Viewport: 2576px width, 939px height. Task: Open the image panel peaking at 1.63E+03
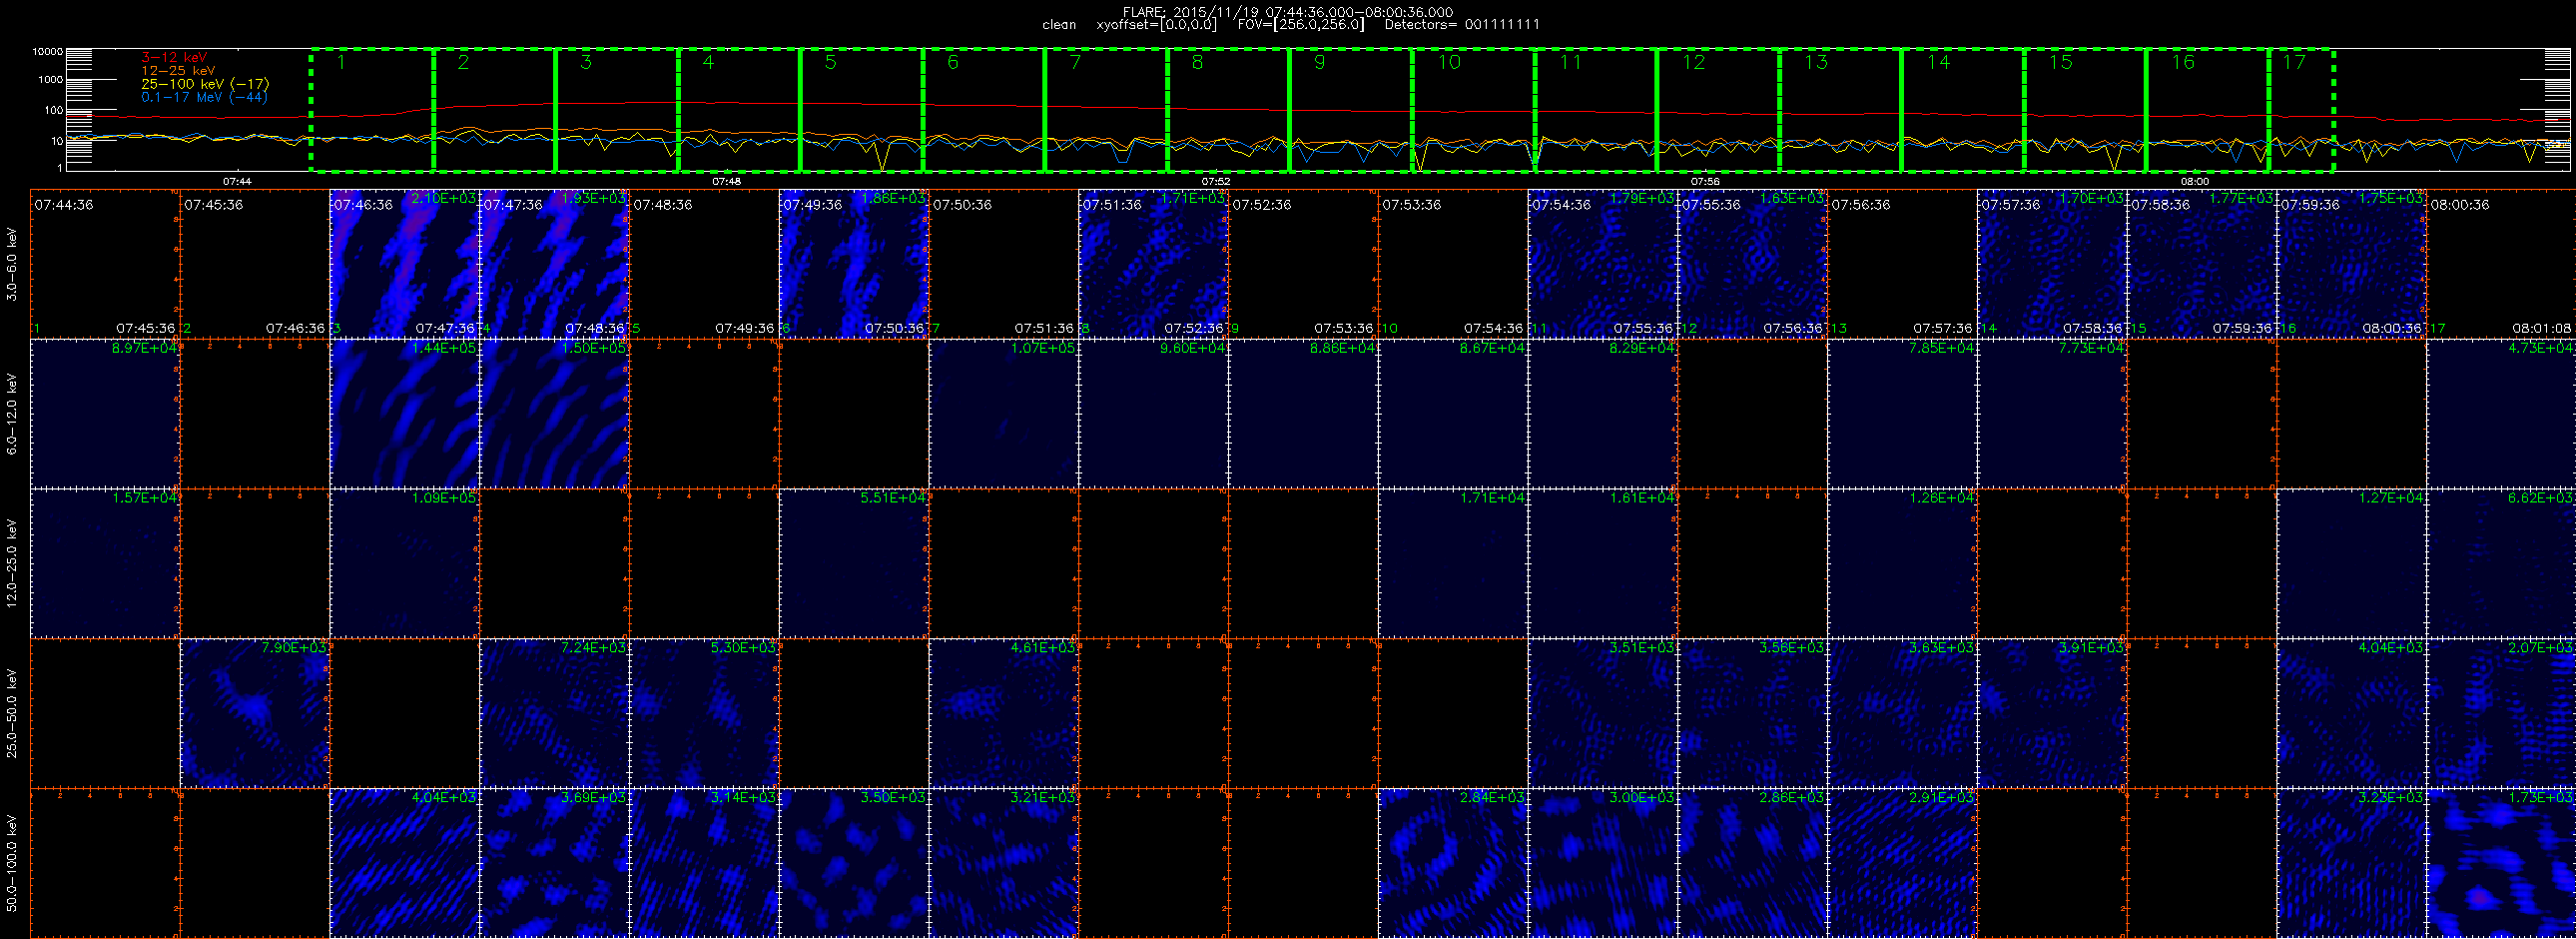1753,264
